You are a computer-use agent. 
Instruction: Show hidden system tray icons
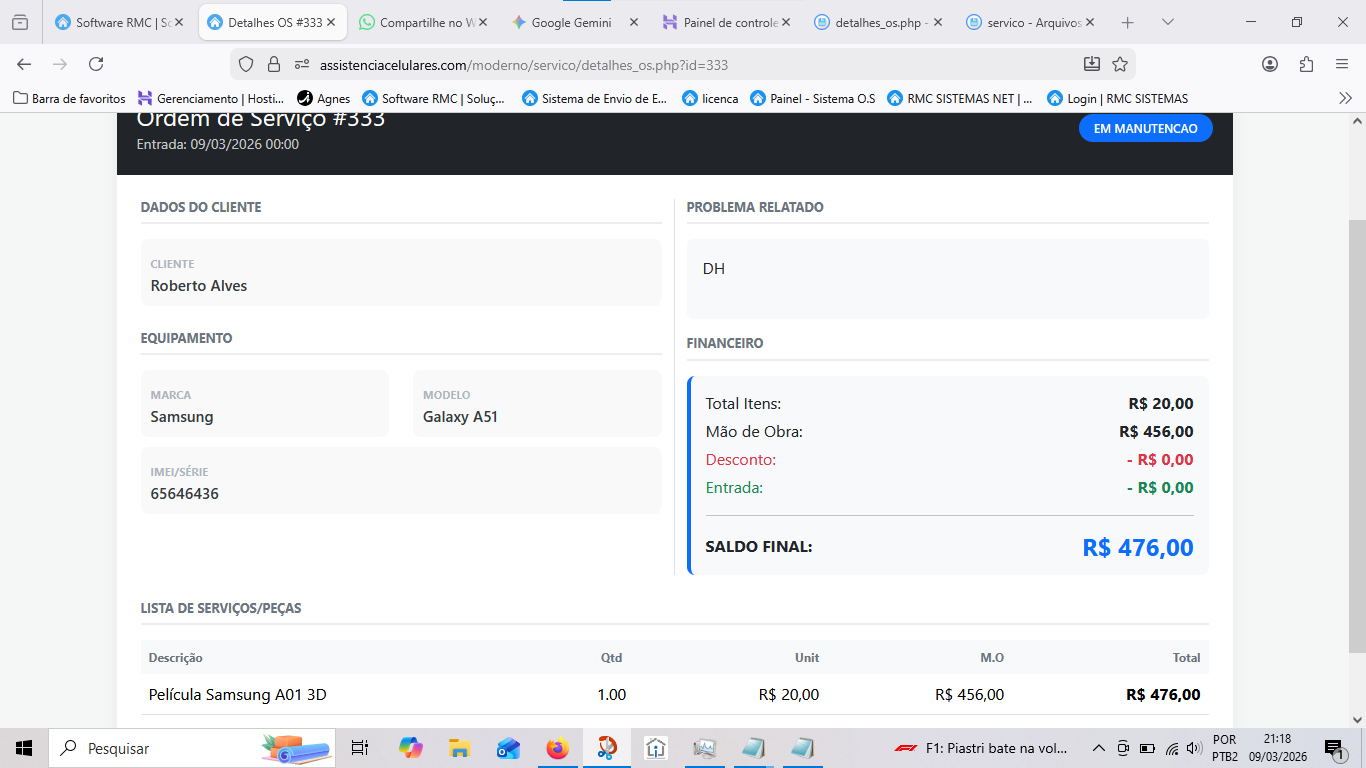pyautogui.click(x=1098, y=748)
